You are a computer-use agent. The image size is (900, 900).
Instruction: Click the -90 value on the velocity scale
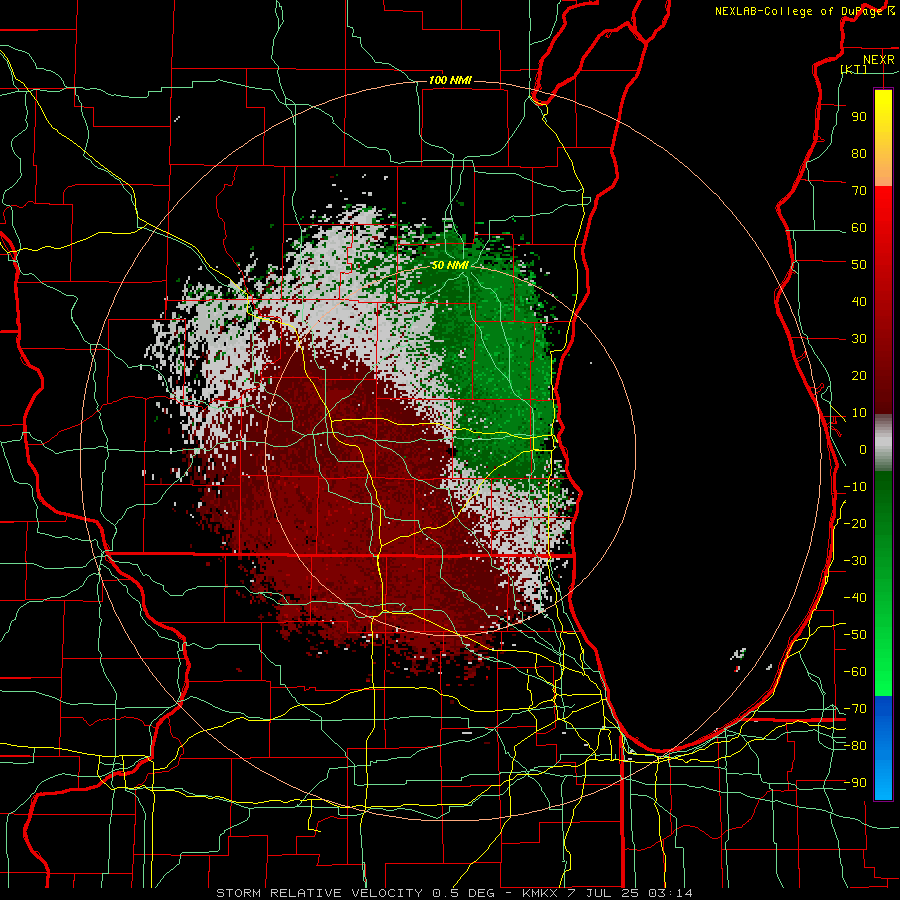(x=855, y=783)
